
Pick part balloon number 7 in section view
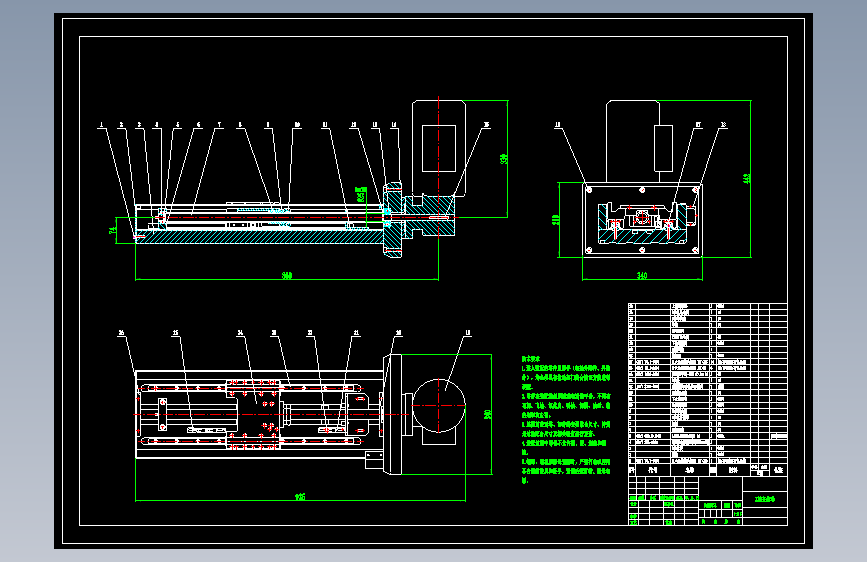click(x=219, y=125)
